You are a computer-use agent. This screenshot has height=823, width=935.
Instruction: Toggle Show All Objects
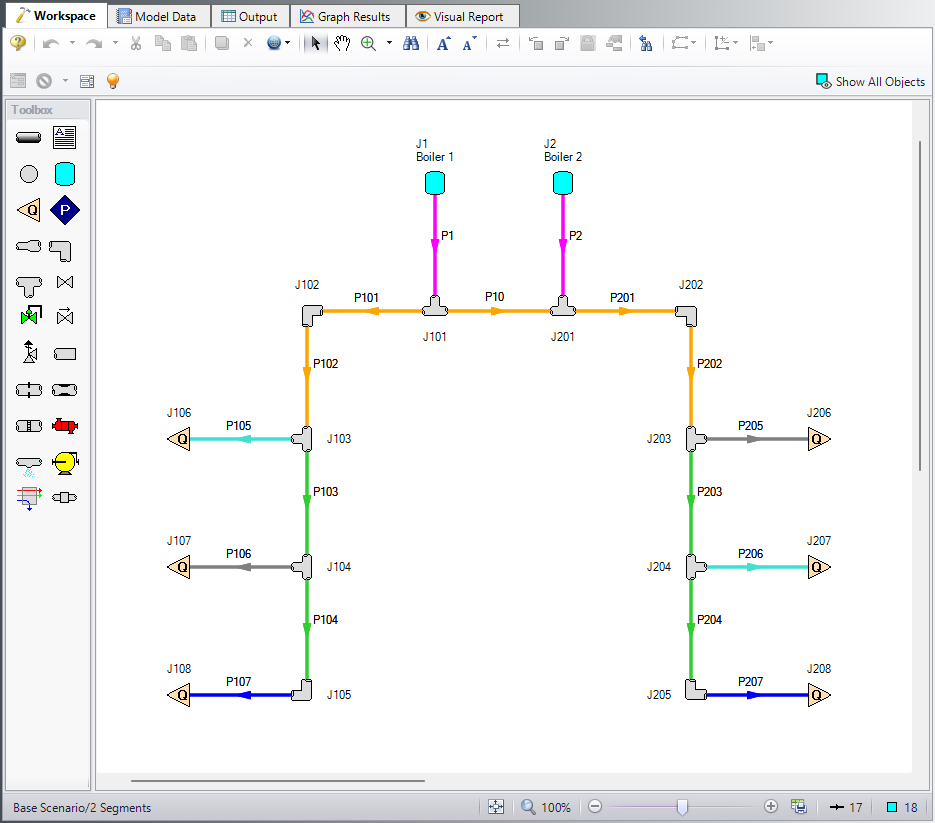(869, 81)
